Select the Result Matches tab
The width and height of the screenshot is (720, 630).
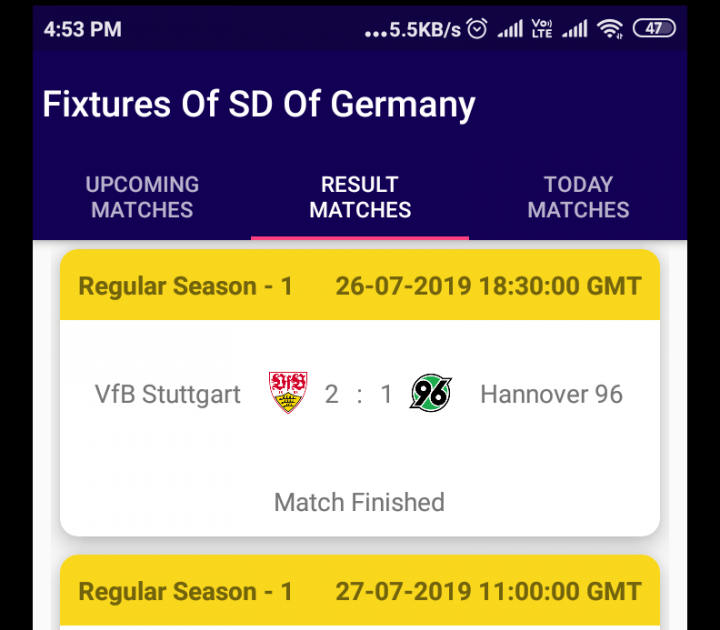coord(360,197)
